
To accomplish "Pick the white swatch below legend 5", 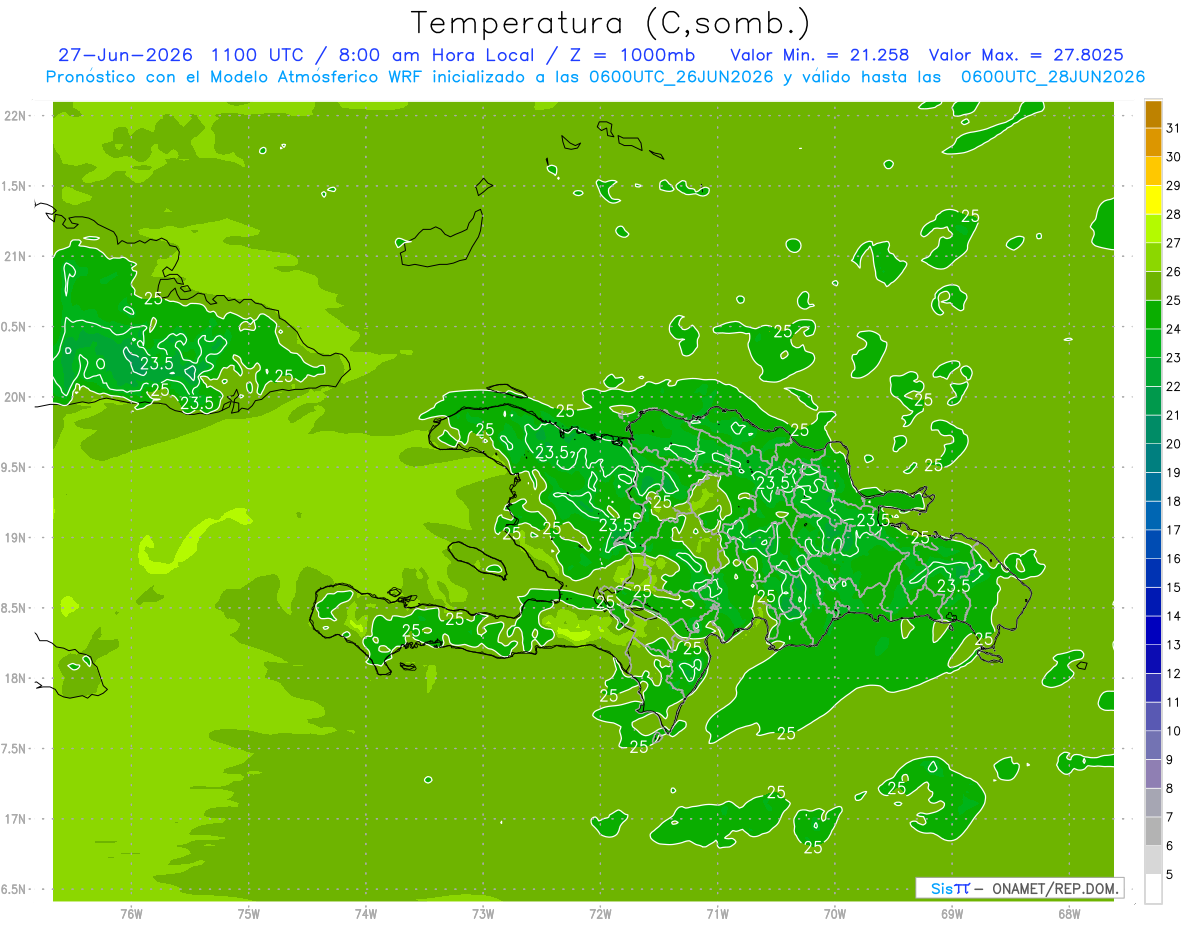I will (x=1153, y=889).
